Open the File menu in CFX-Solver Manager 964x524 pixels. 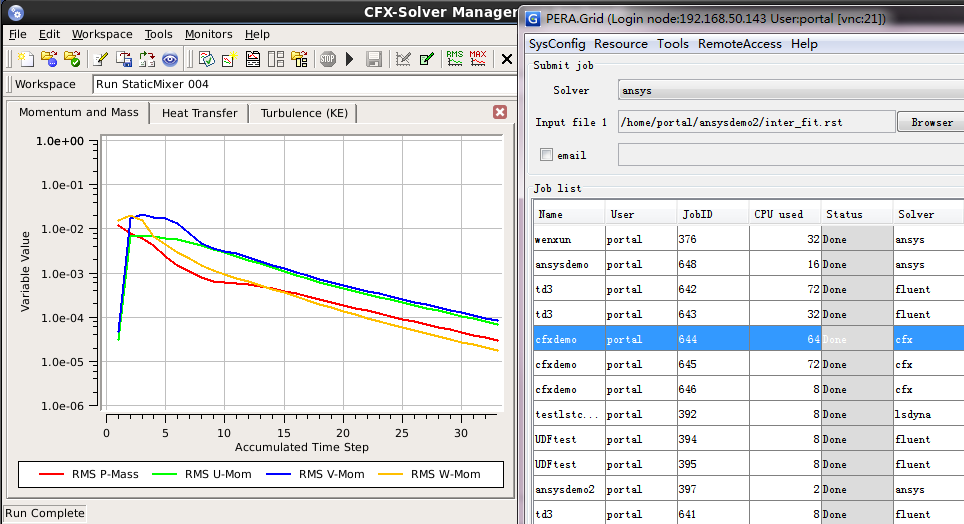[18, 34]
